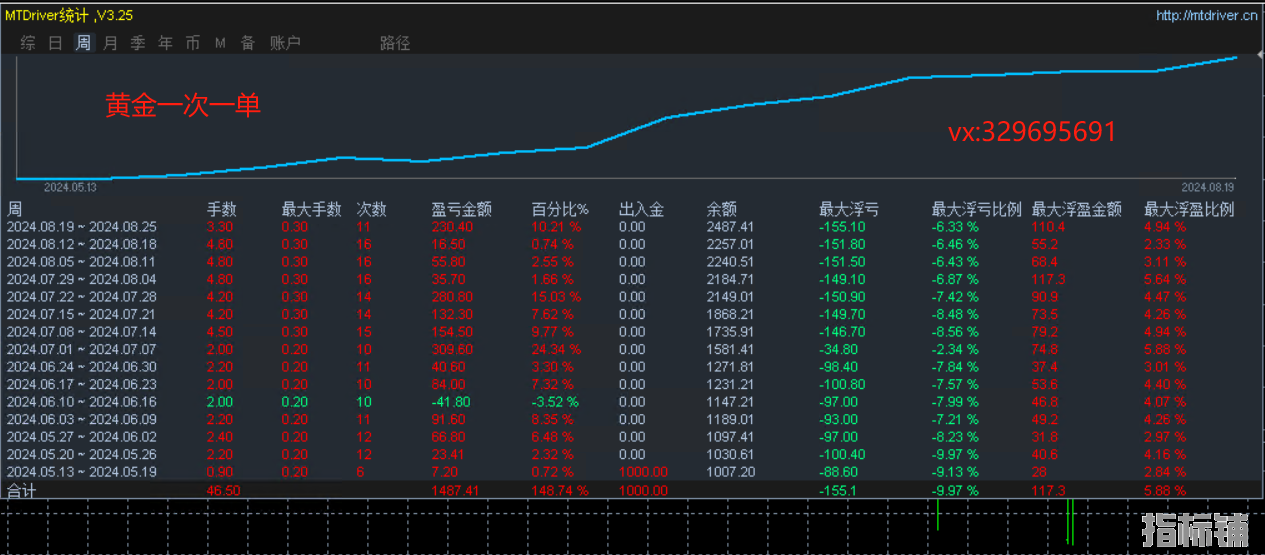Click the 2024.05.13 start date on chart
Image resolution: width=1265 pixels, height=555 pixels.
(x=70, y=187)
